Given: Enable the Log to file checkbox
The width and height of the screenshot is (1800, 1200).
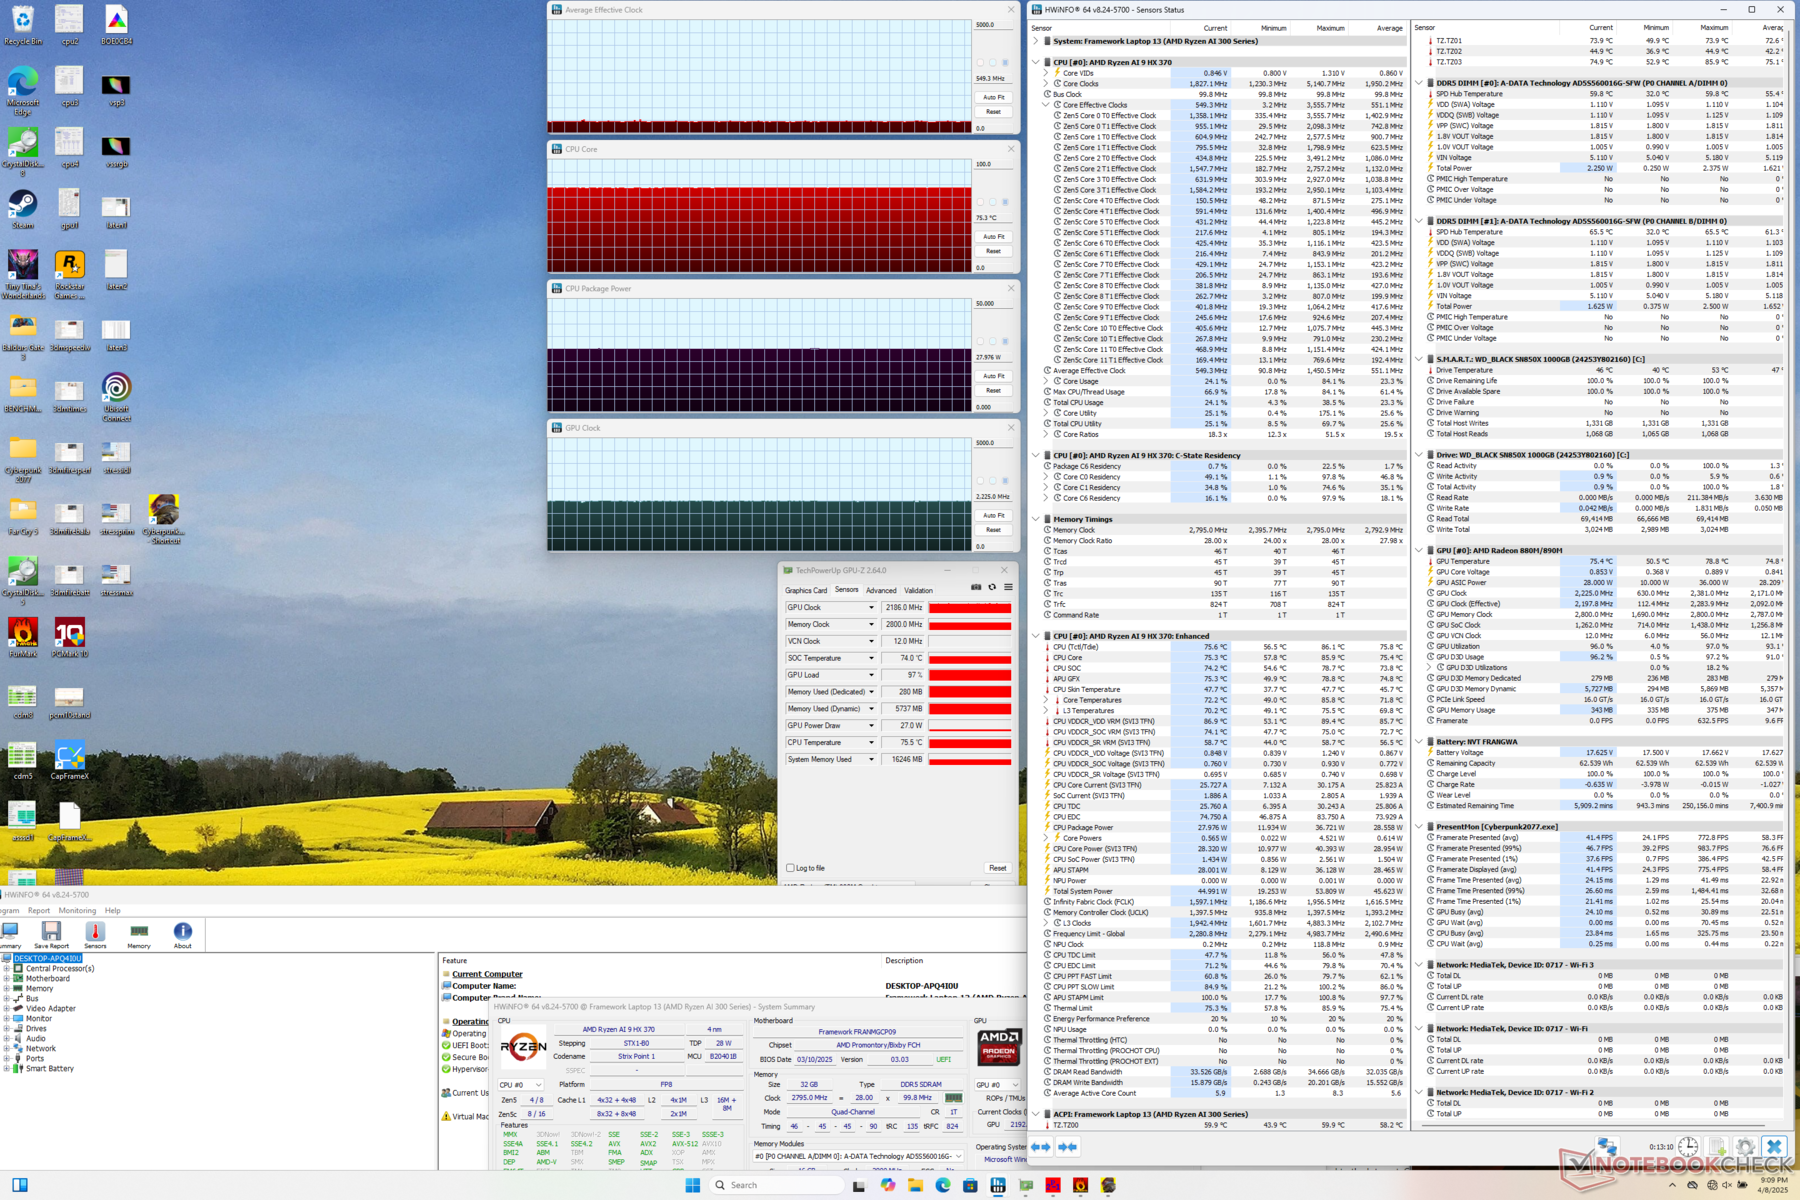Looking at the screenshot, I should coord(791,868).
